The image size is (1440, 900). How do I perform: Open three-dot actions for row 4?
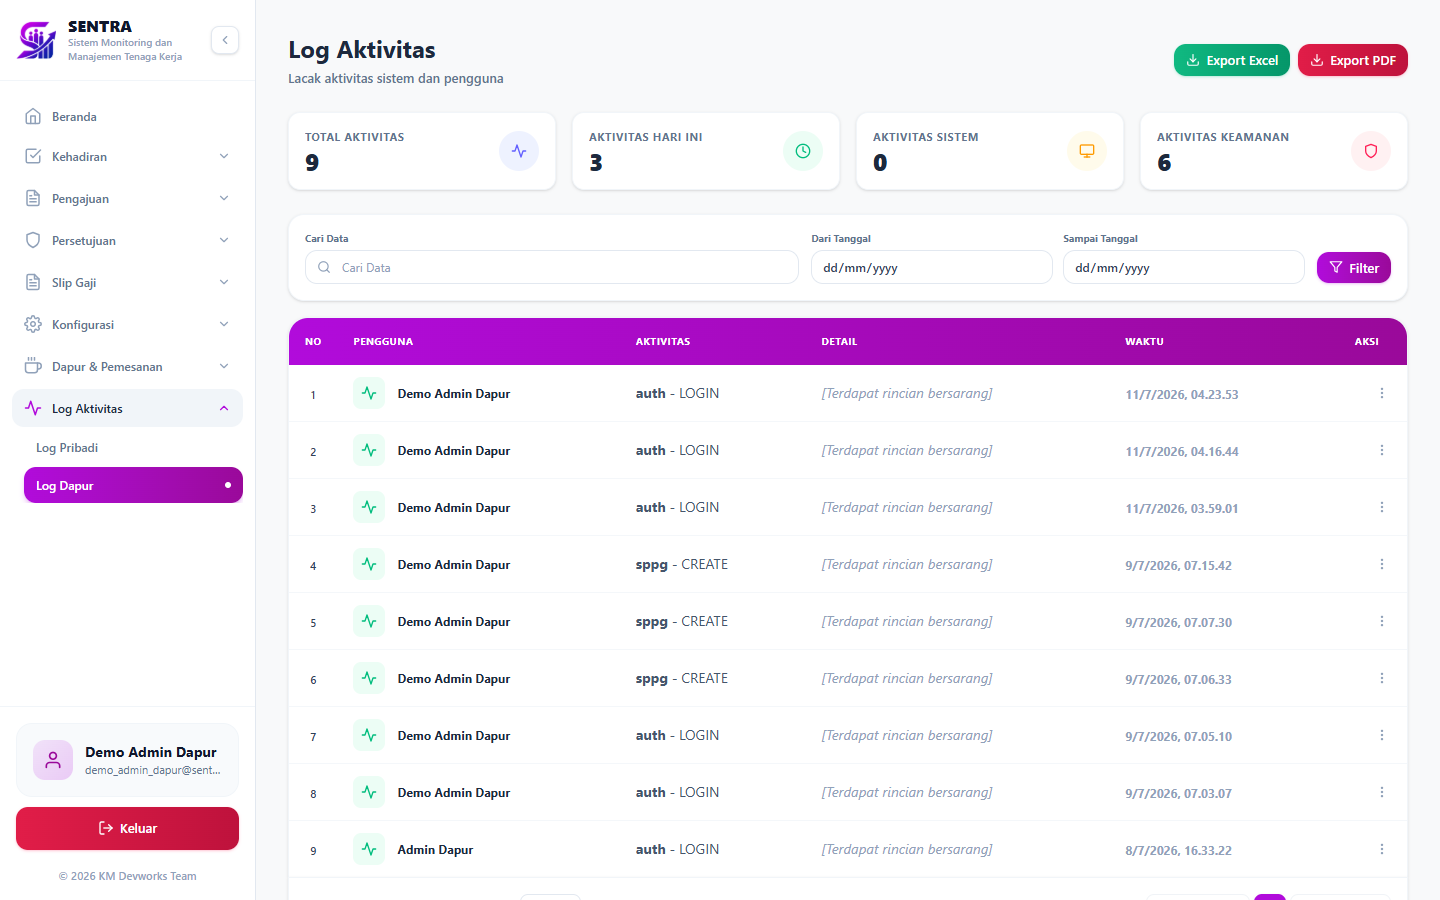[x=1382, y=564]
